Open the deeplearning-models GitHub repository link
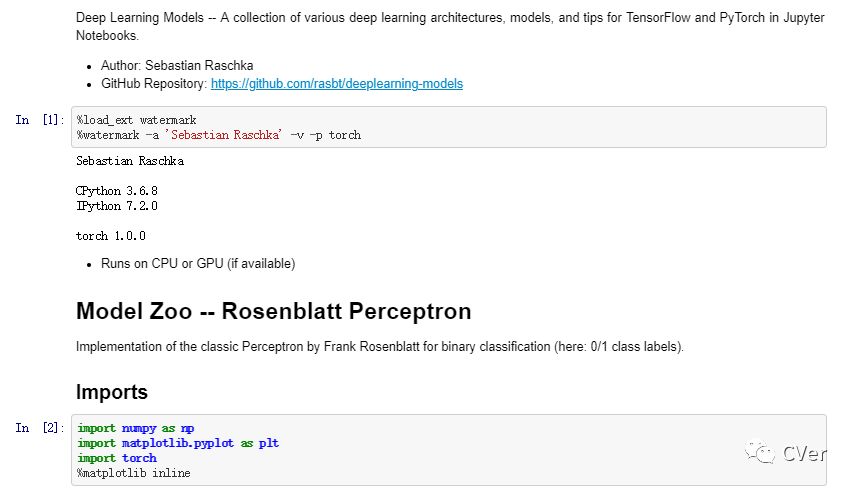This screenshot has height=488, width=854. (336, 84)
